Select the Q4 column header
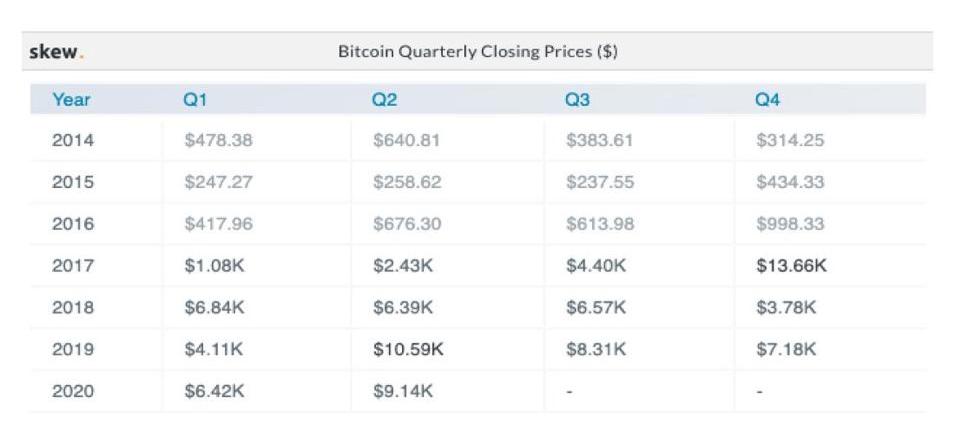 [x=767, y=100]
